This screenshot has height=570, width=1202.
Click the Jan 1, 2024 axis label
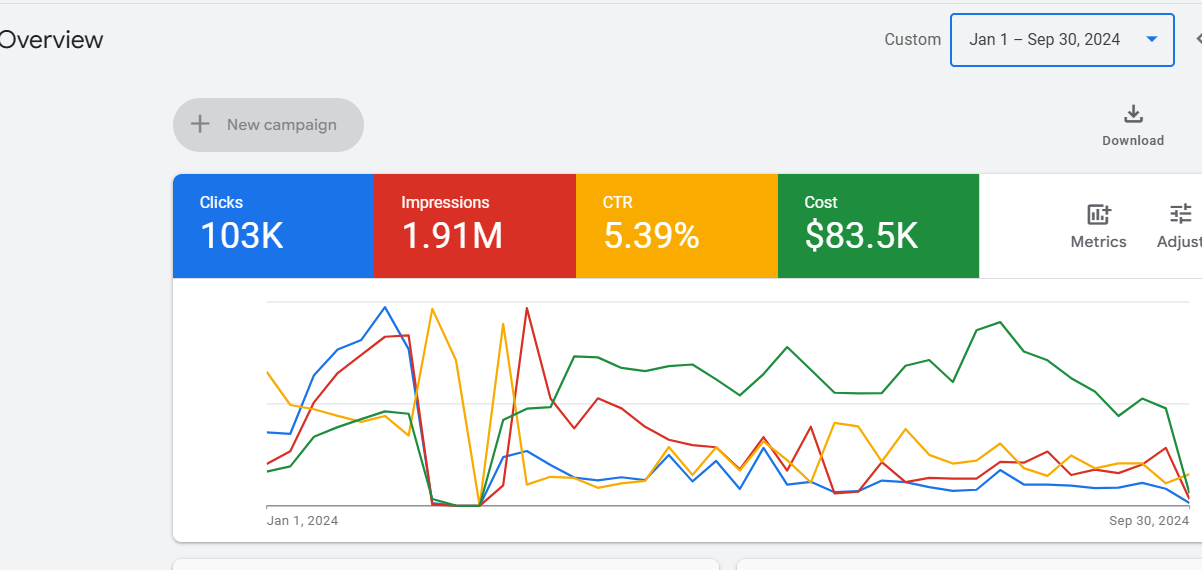(302, 521)
